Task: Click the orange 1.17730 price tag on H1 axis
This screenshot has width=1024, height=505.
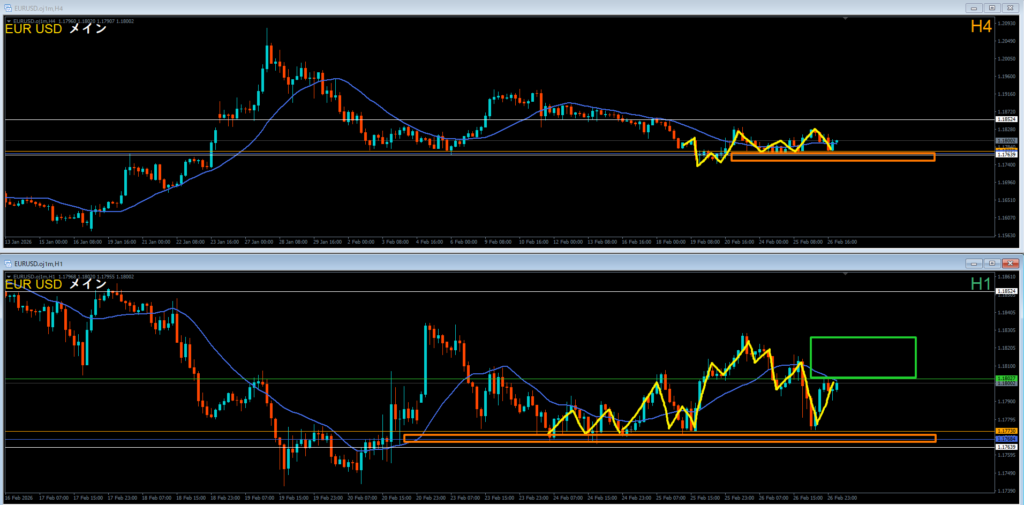Action: (x=1004, y=431)
